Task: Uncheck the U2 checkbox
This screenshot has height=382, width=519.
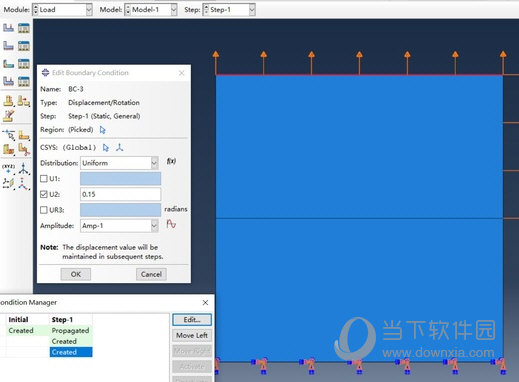Action: click(x=44, y=194)
